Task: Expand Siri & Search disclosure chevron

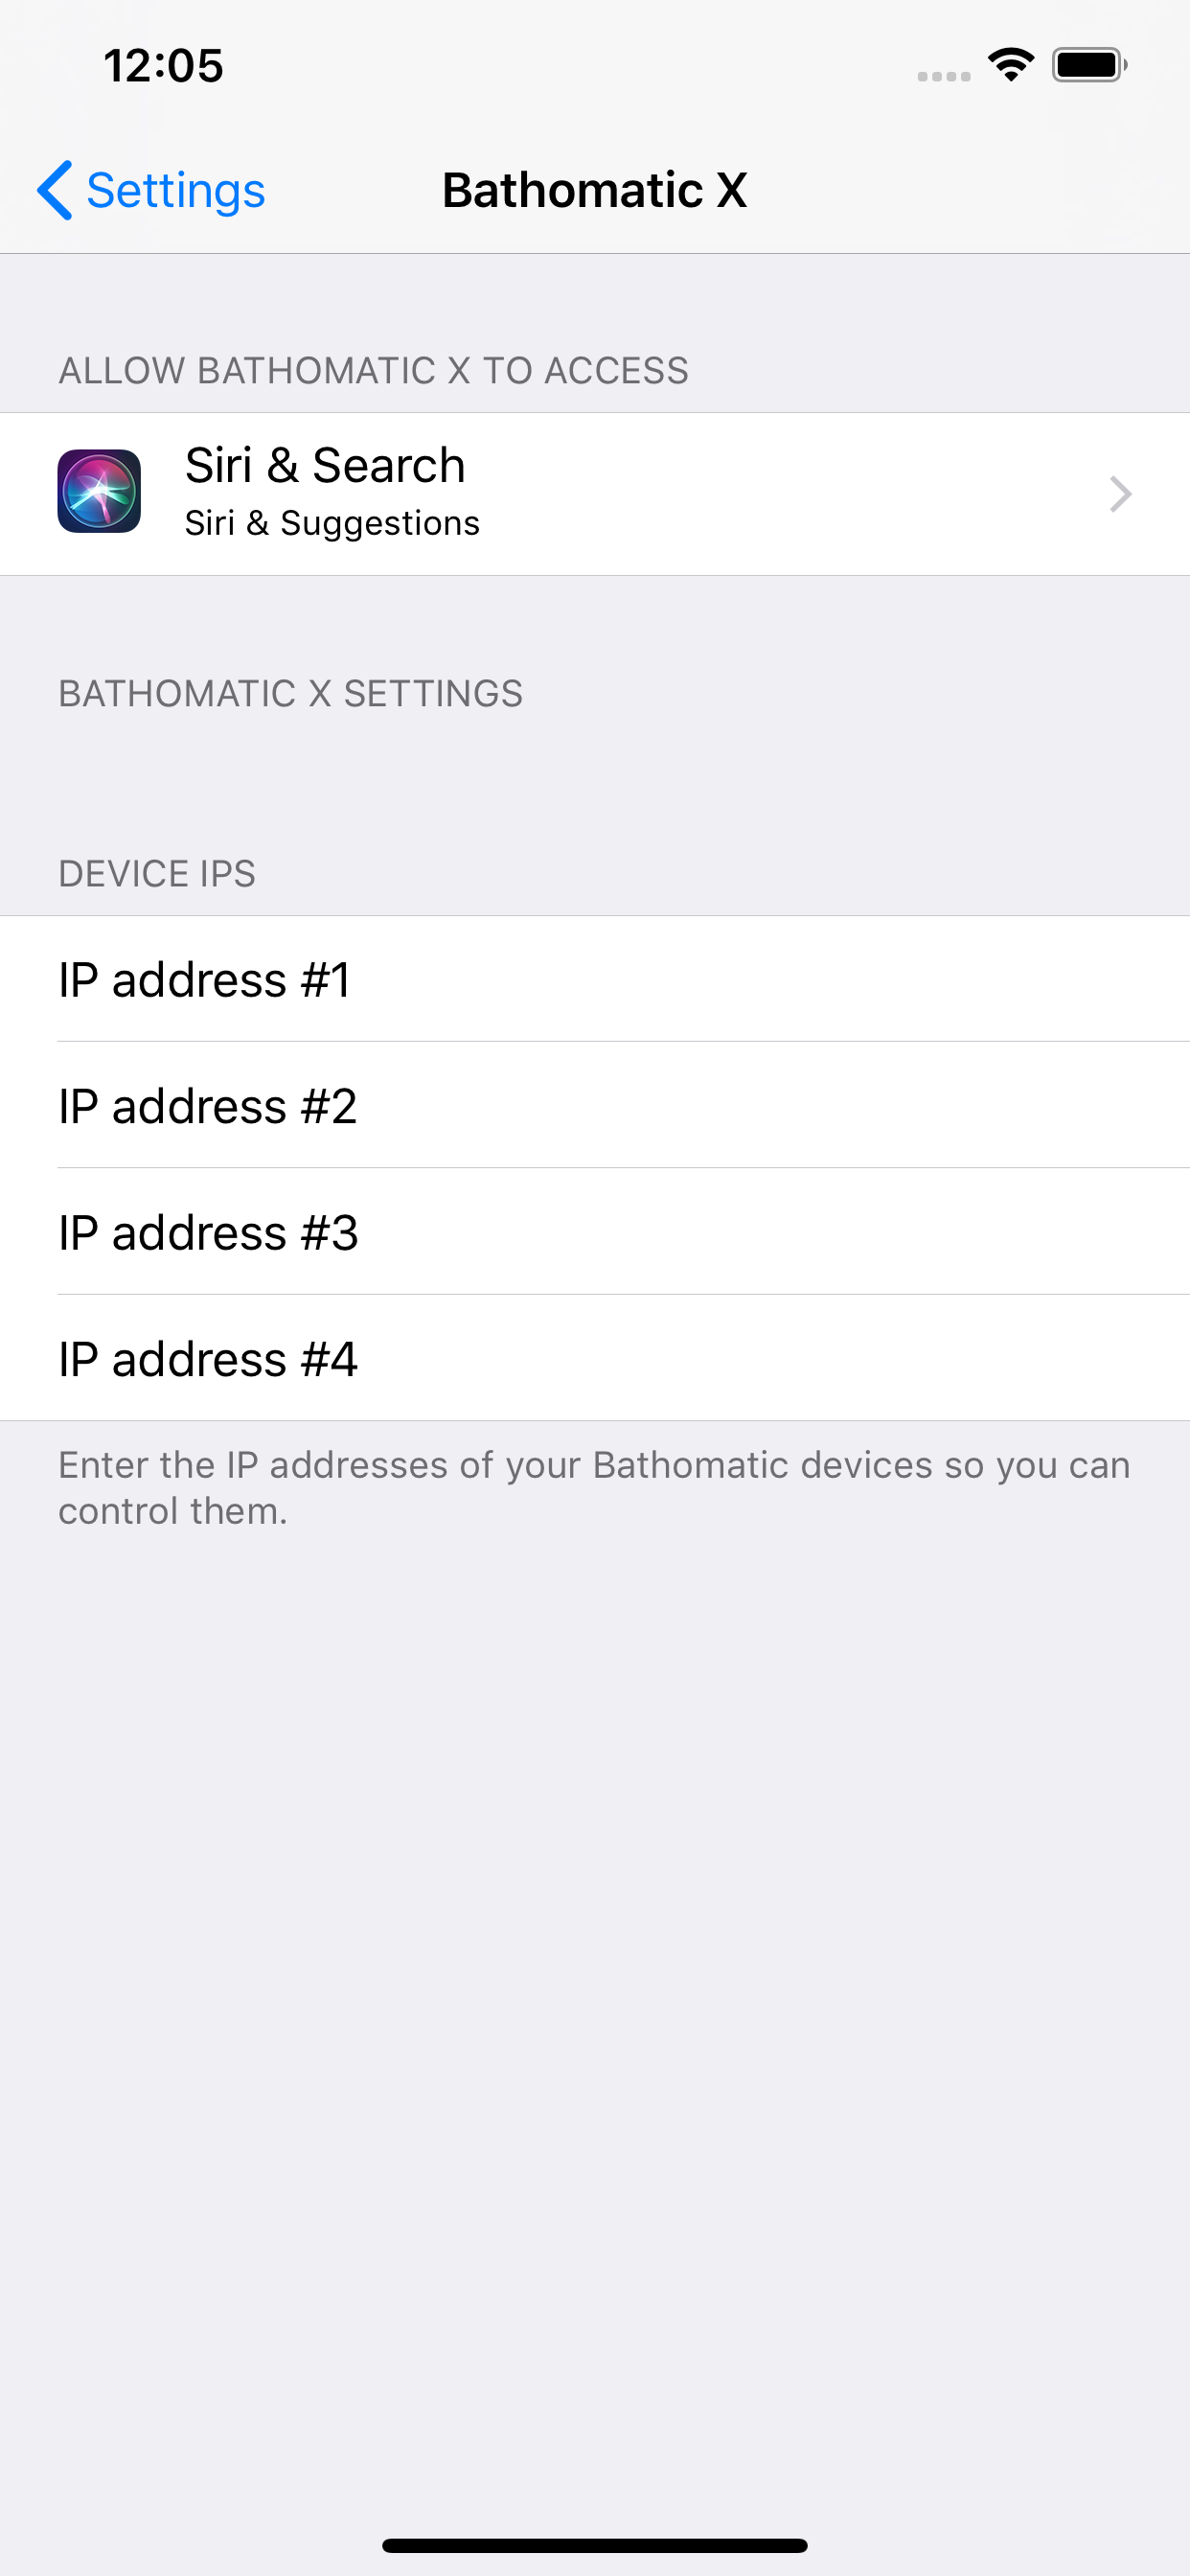Action: [x=1121, y=494]
